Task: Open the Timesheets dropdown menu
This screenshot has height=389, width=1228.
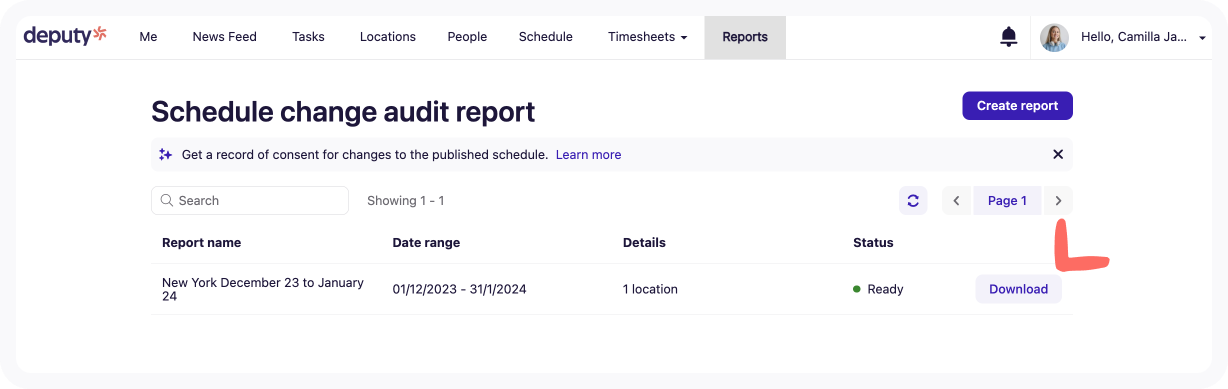Action: [x=647, y=37]
